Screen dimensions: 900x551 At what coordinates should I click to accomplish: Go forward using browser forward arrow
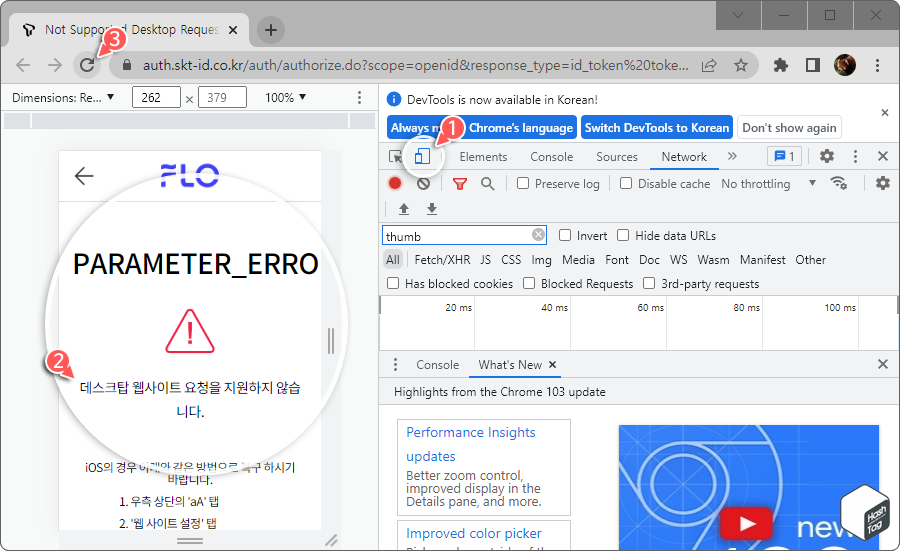pyautogui.click(x=55, y=65)
